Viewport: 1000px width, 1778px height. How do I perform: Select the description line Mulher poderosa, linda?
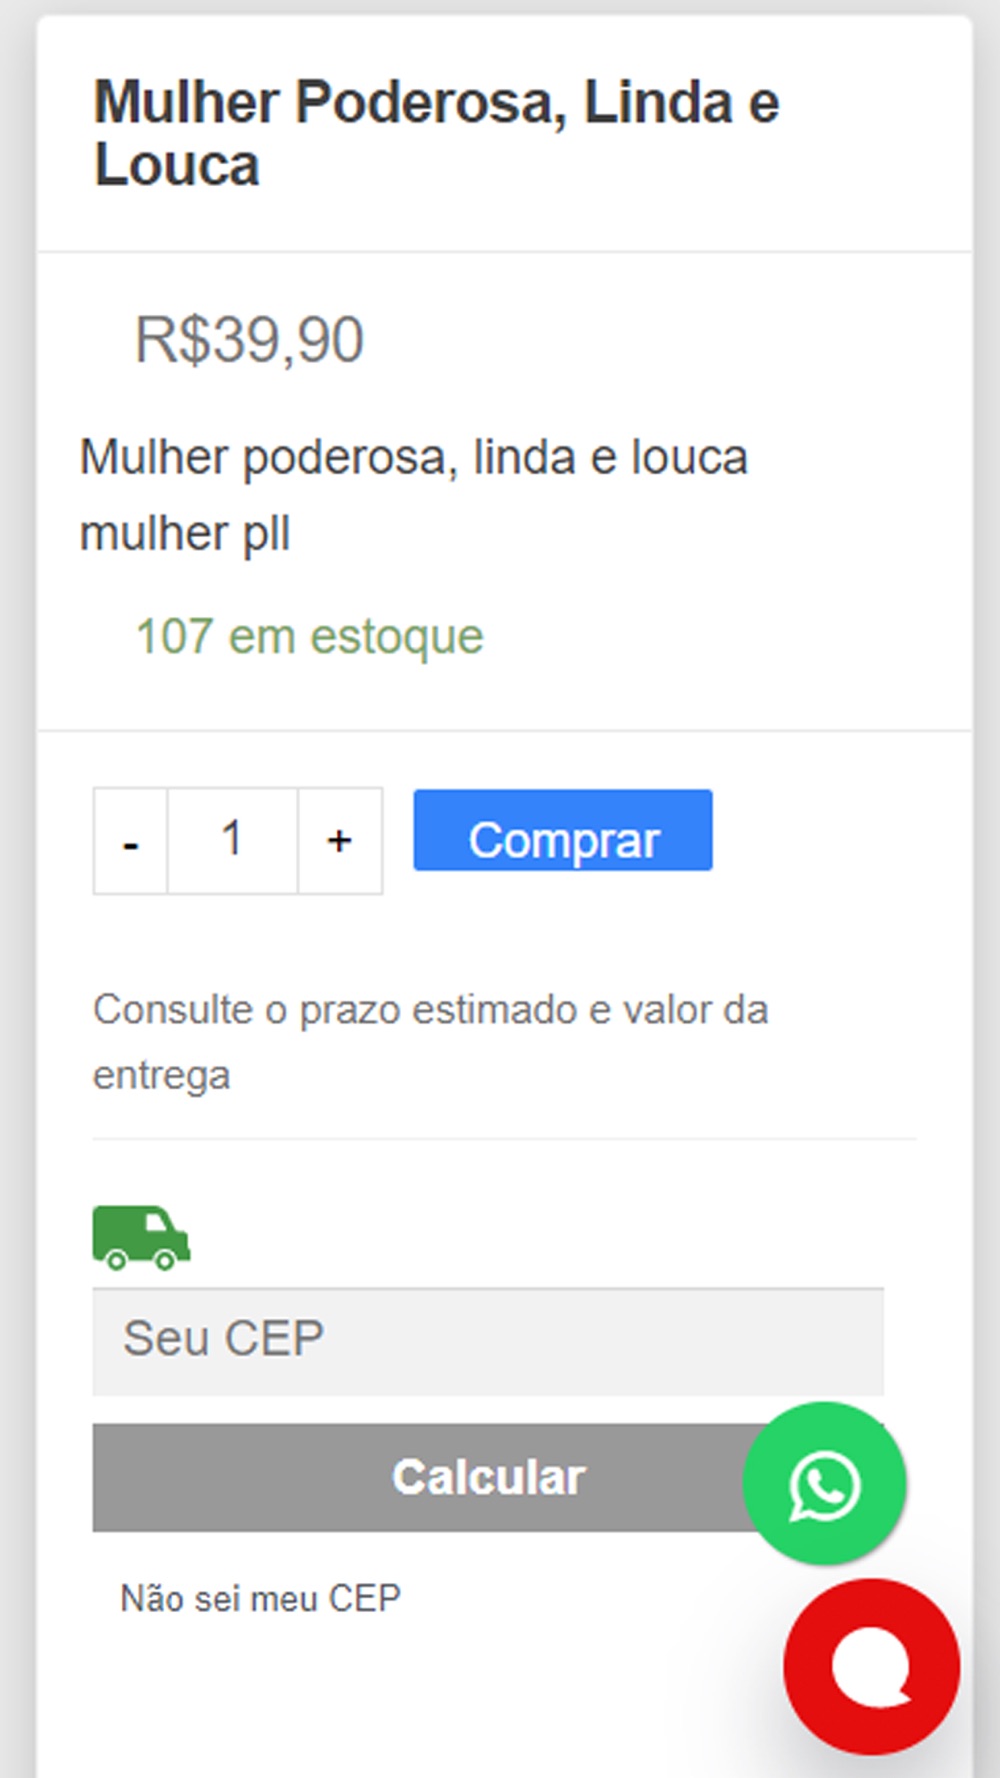pos(413,459)
